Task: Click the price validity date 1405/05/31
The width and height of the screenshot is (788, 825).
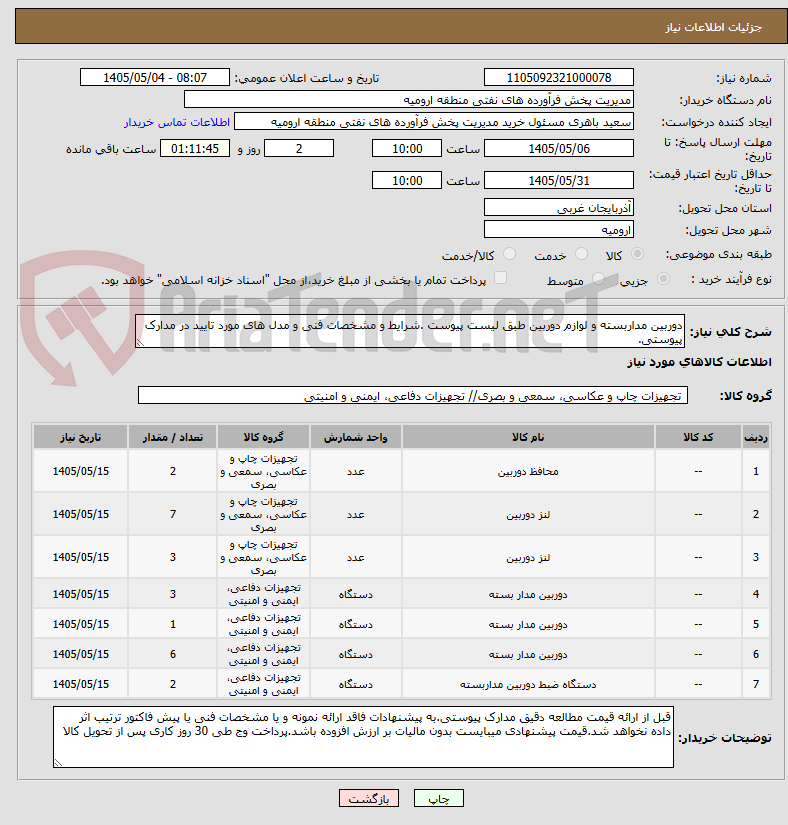Action: 559,180
